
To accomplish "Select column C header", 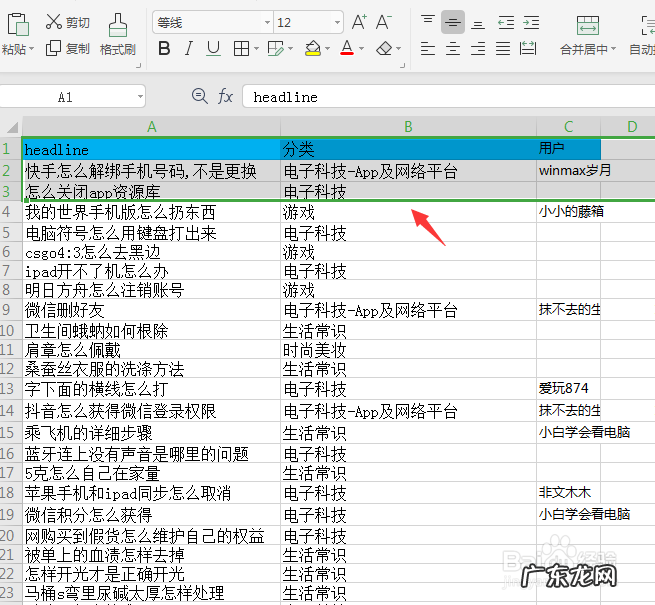I will pos(568,127).
